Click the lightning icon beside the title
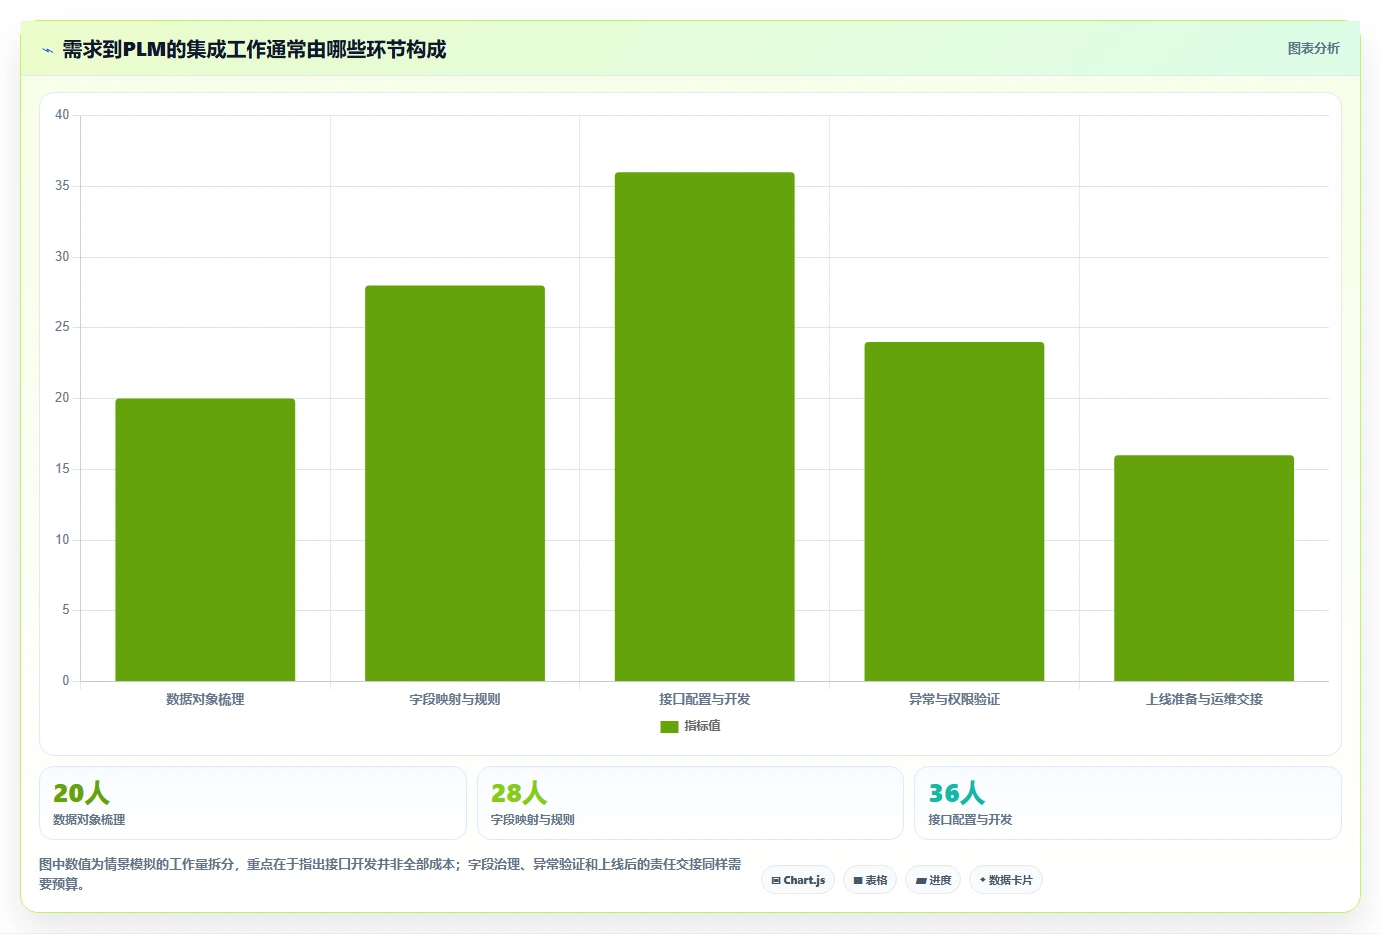This screenshot has width=1381, height=934. click(47, 50)
